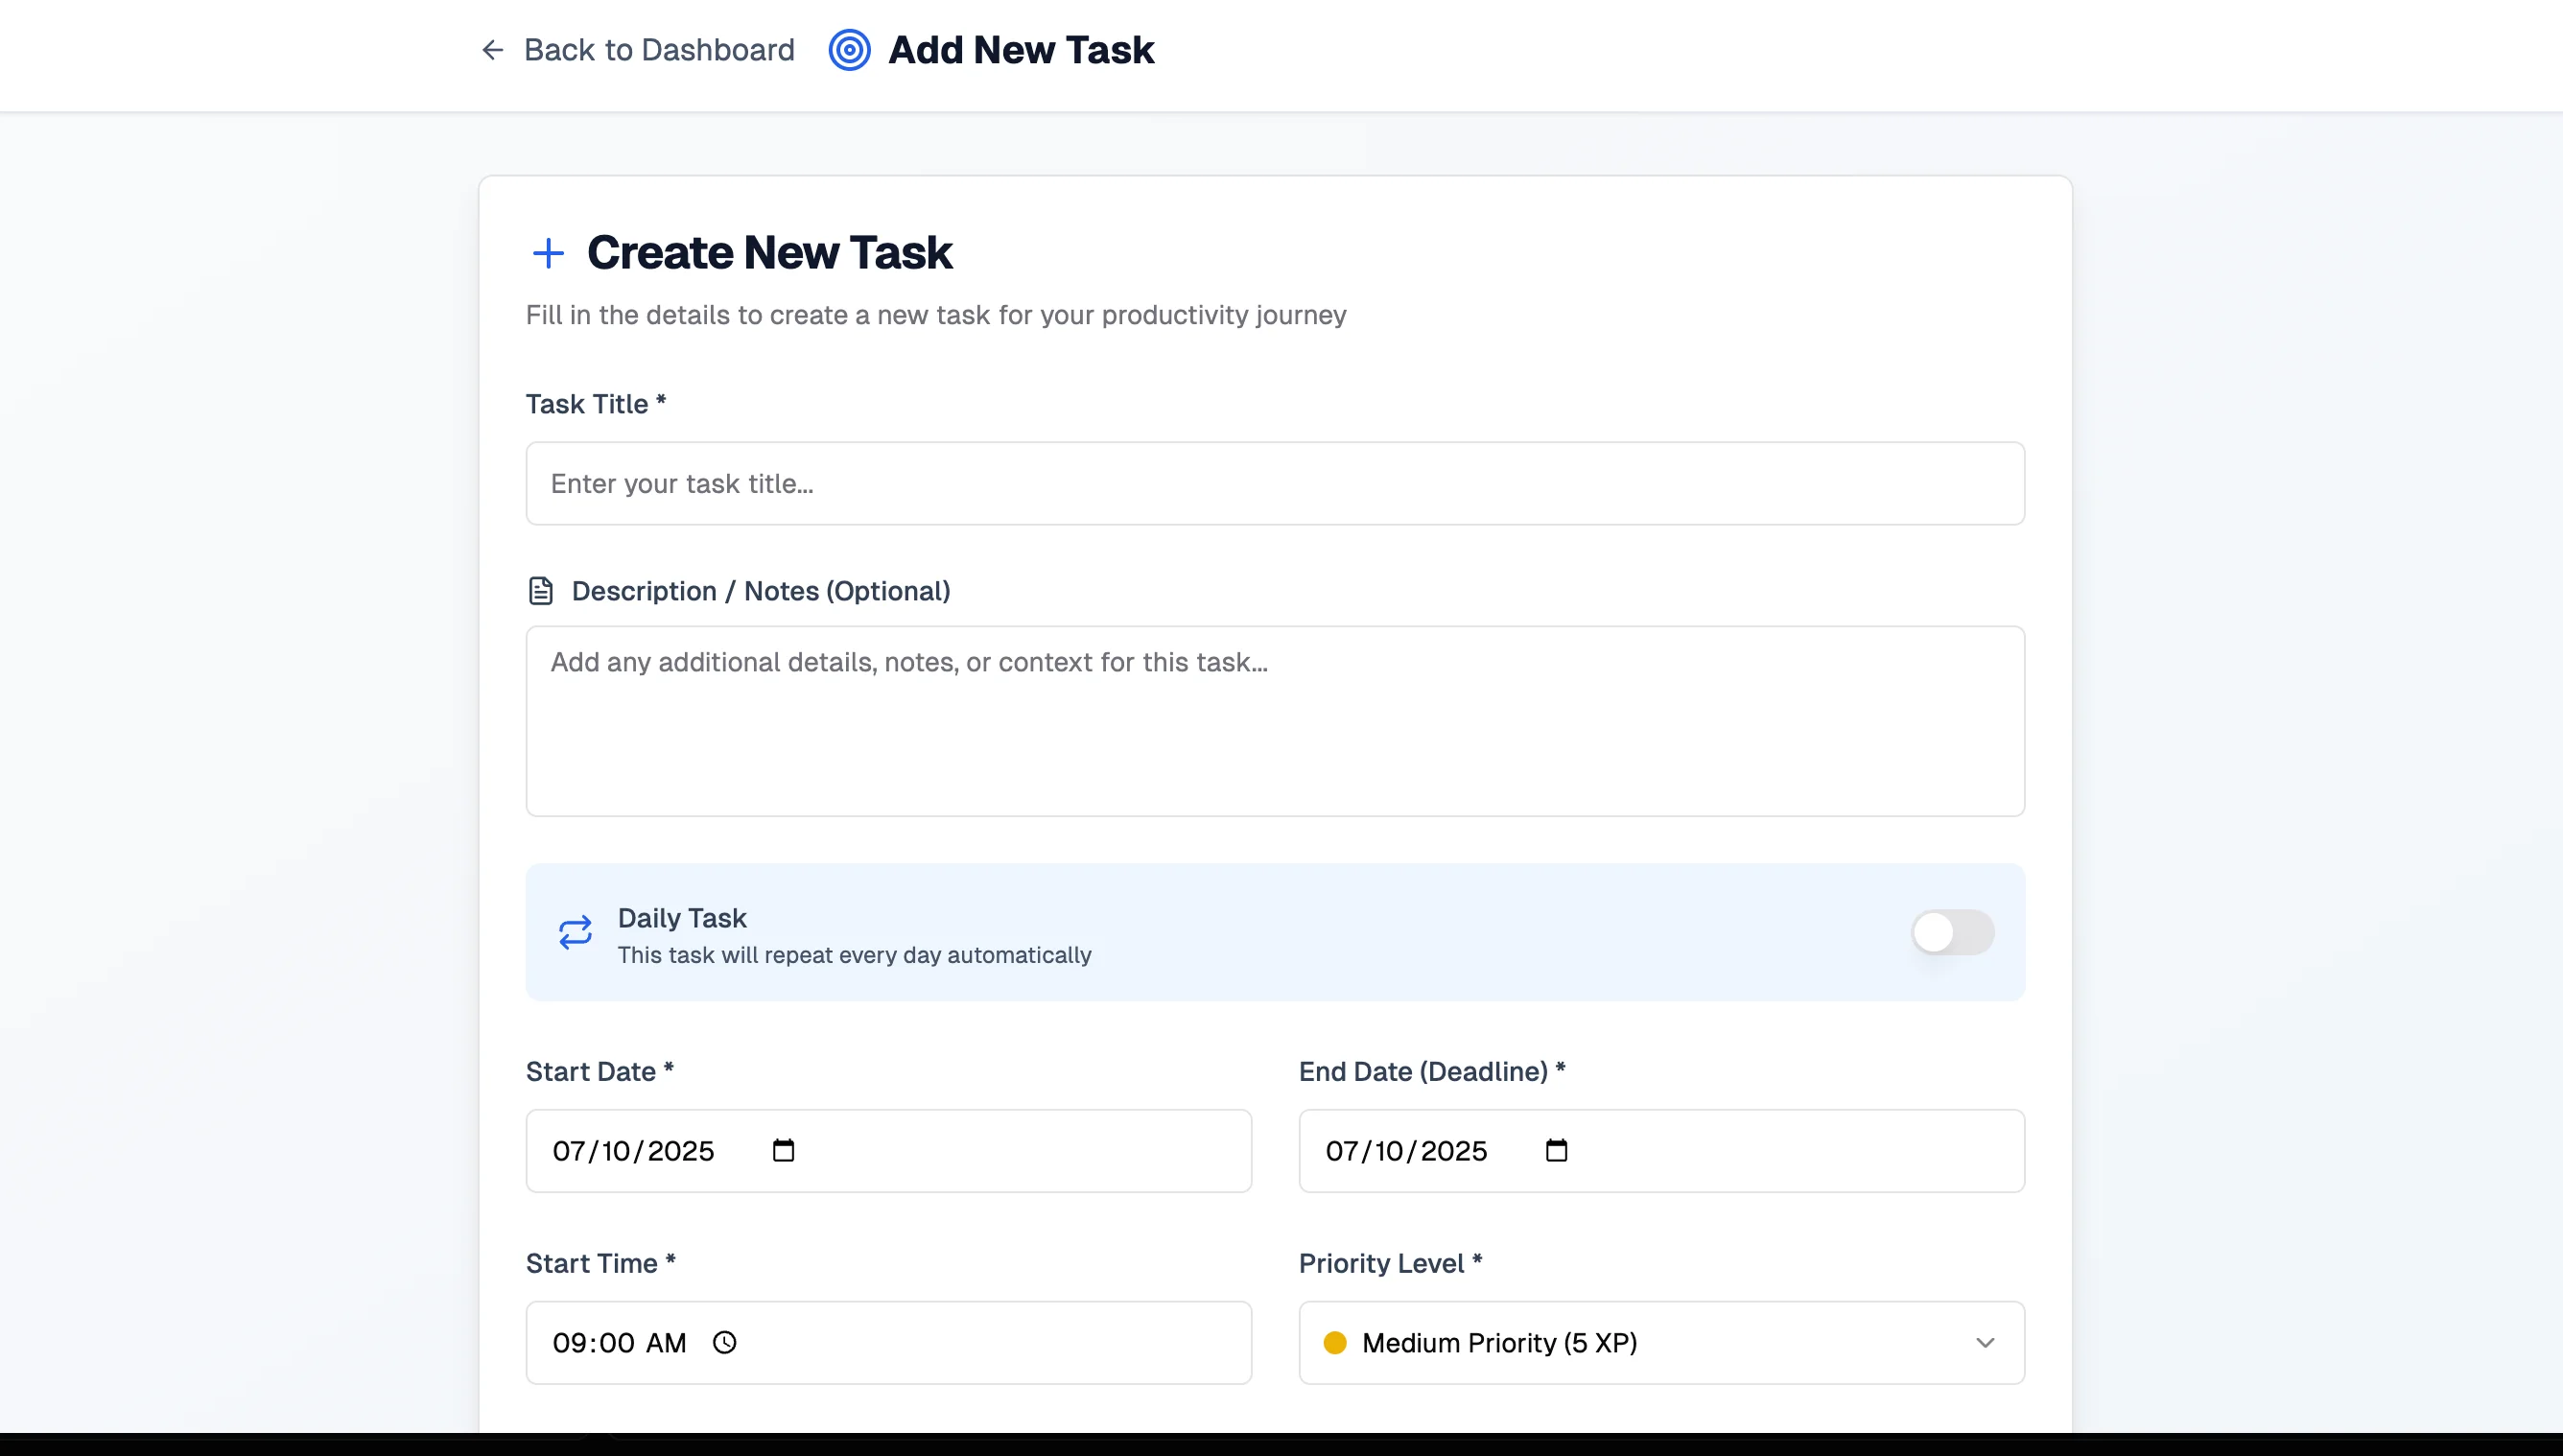The width and height of the screenshot is (2563, 1456).
Task: Click the AM period in Start Time
Action: pos(666,1343)
